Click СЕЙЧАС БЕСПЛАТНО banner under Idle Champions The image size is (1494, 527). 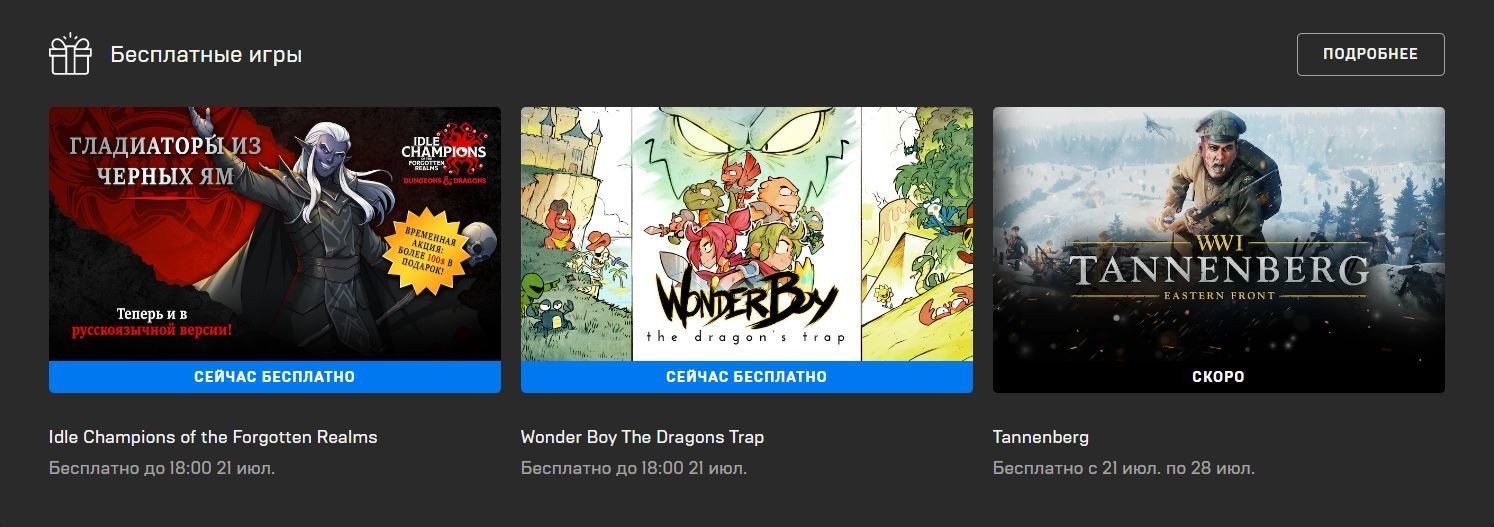[275, 377]
